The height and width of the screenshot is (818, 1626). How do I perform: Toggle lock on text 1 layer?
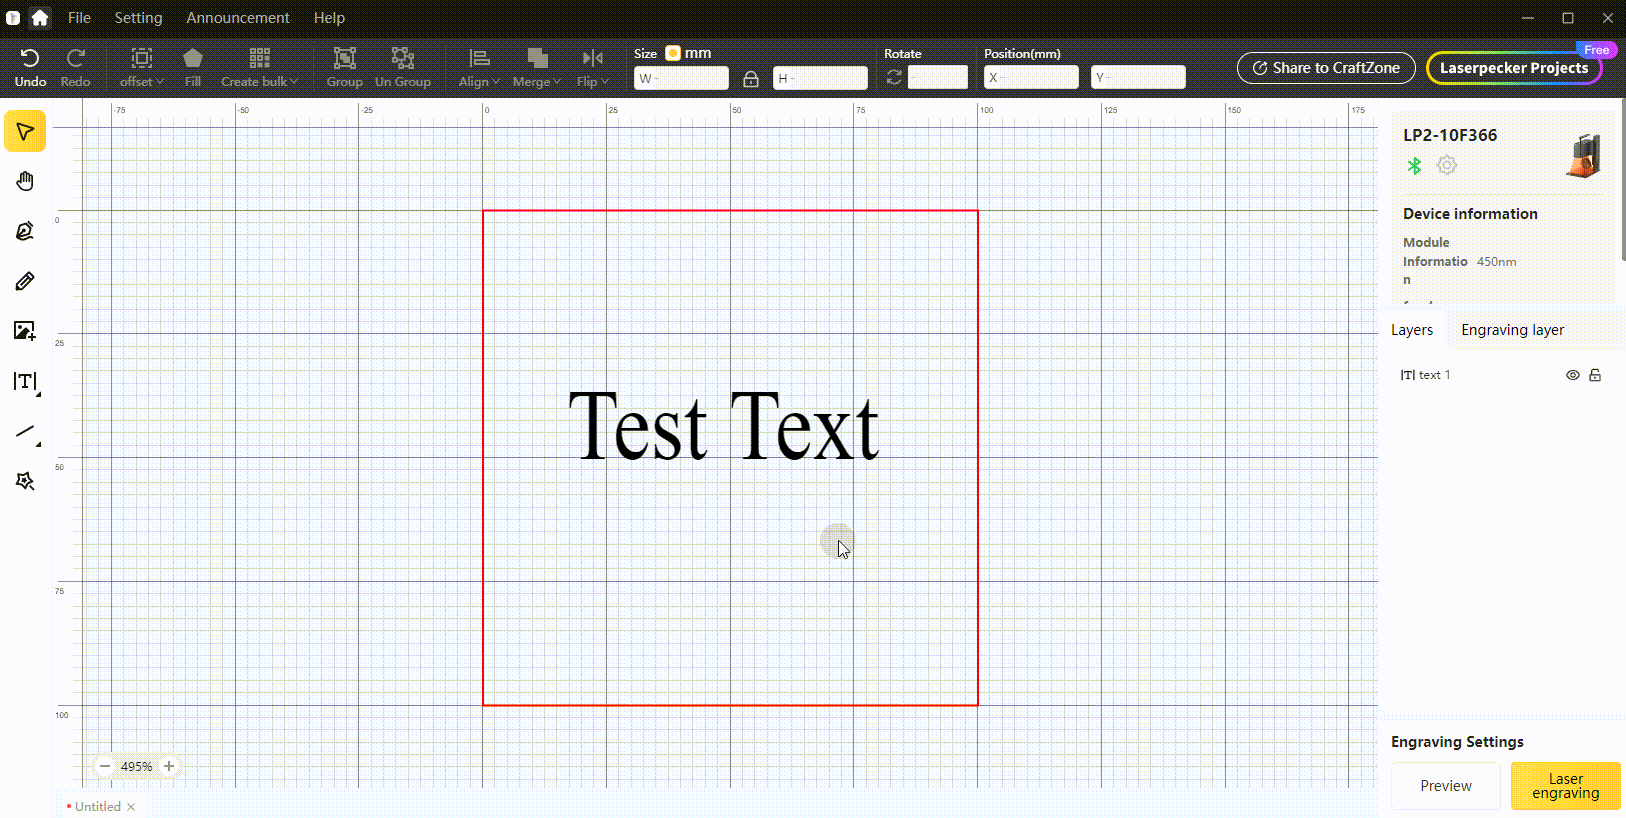click(1595, 375)
